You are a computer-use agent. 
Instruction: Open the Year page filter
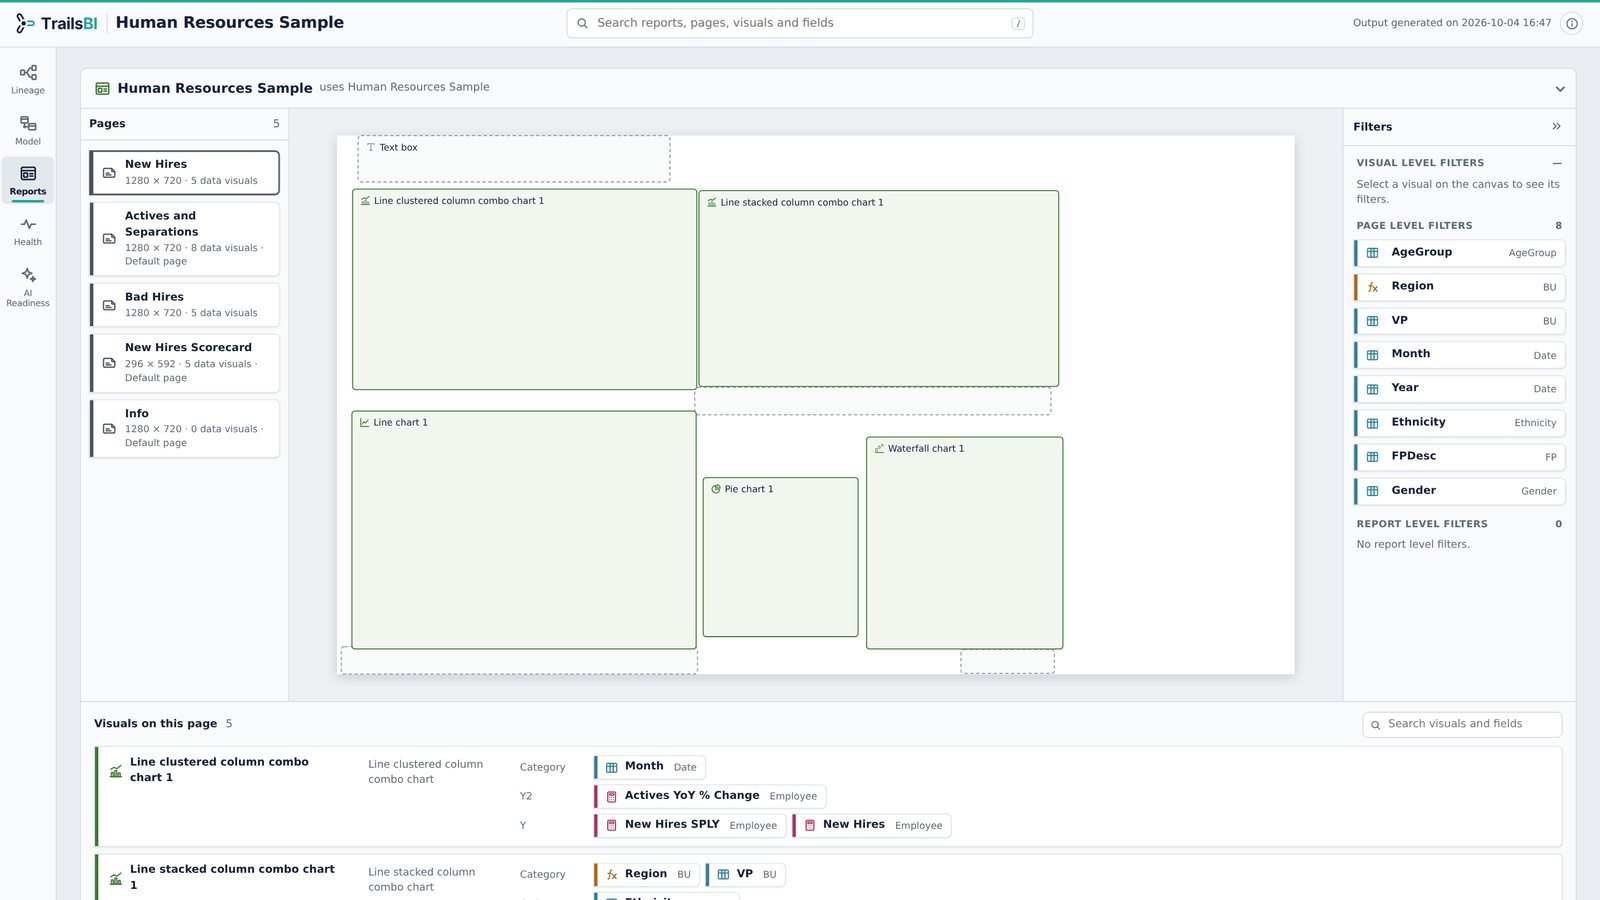tap(1460, 389)
